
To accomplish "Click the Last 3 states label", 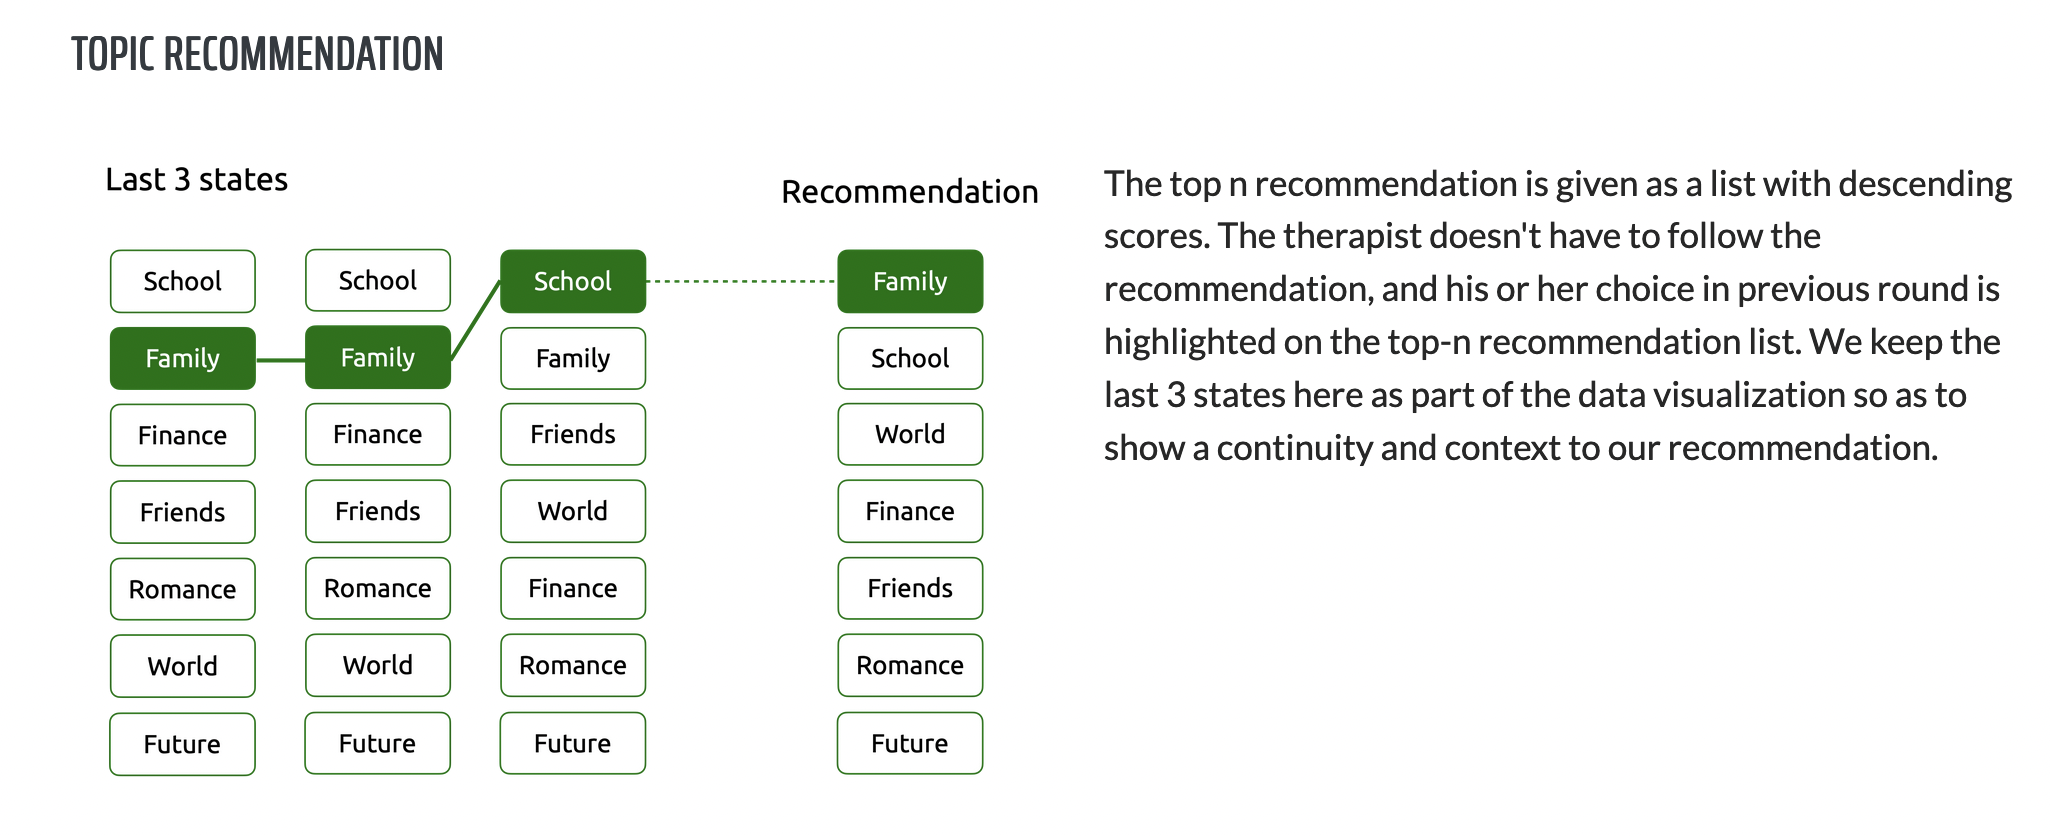I will (197, 179).
